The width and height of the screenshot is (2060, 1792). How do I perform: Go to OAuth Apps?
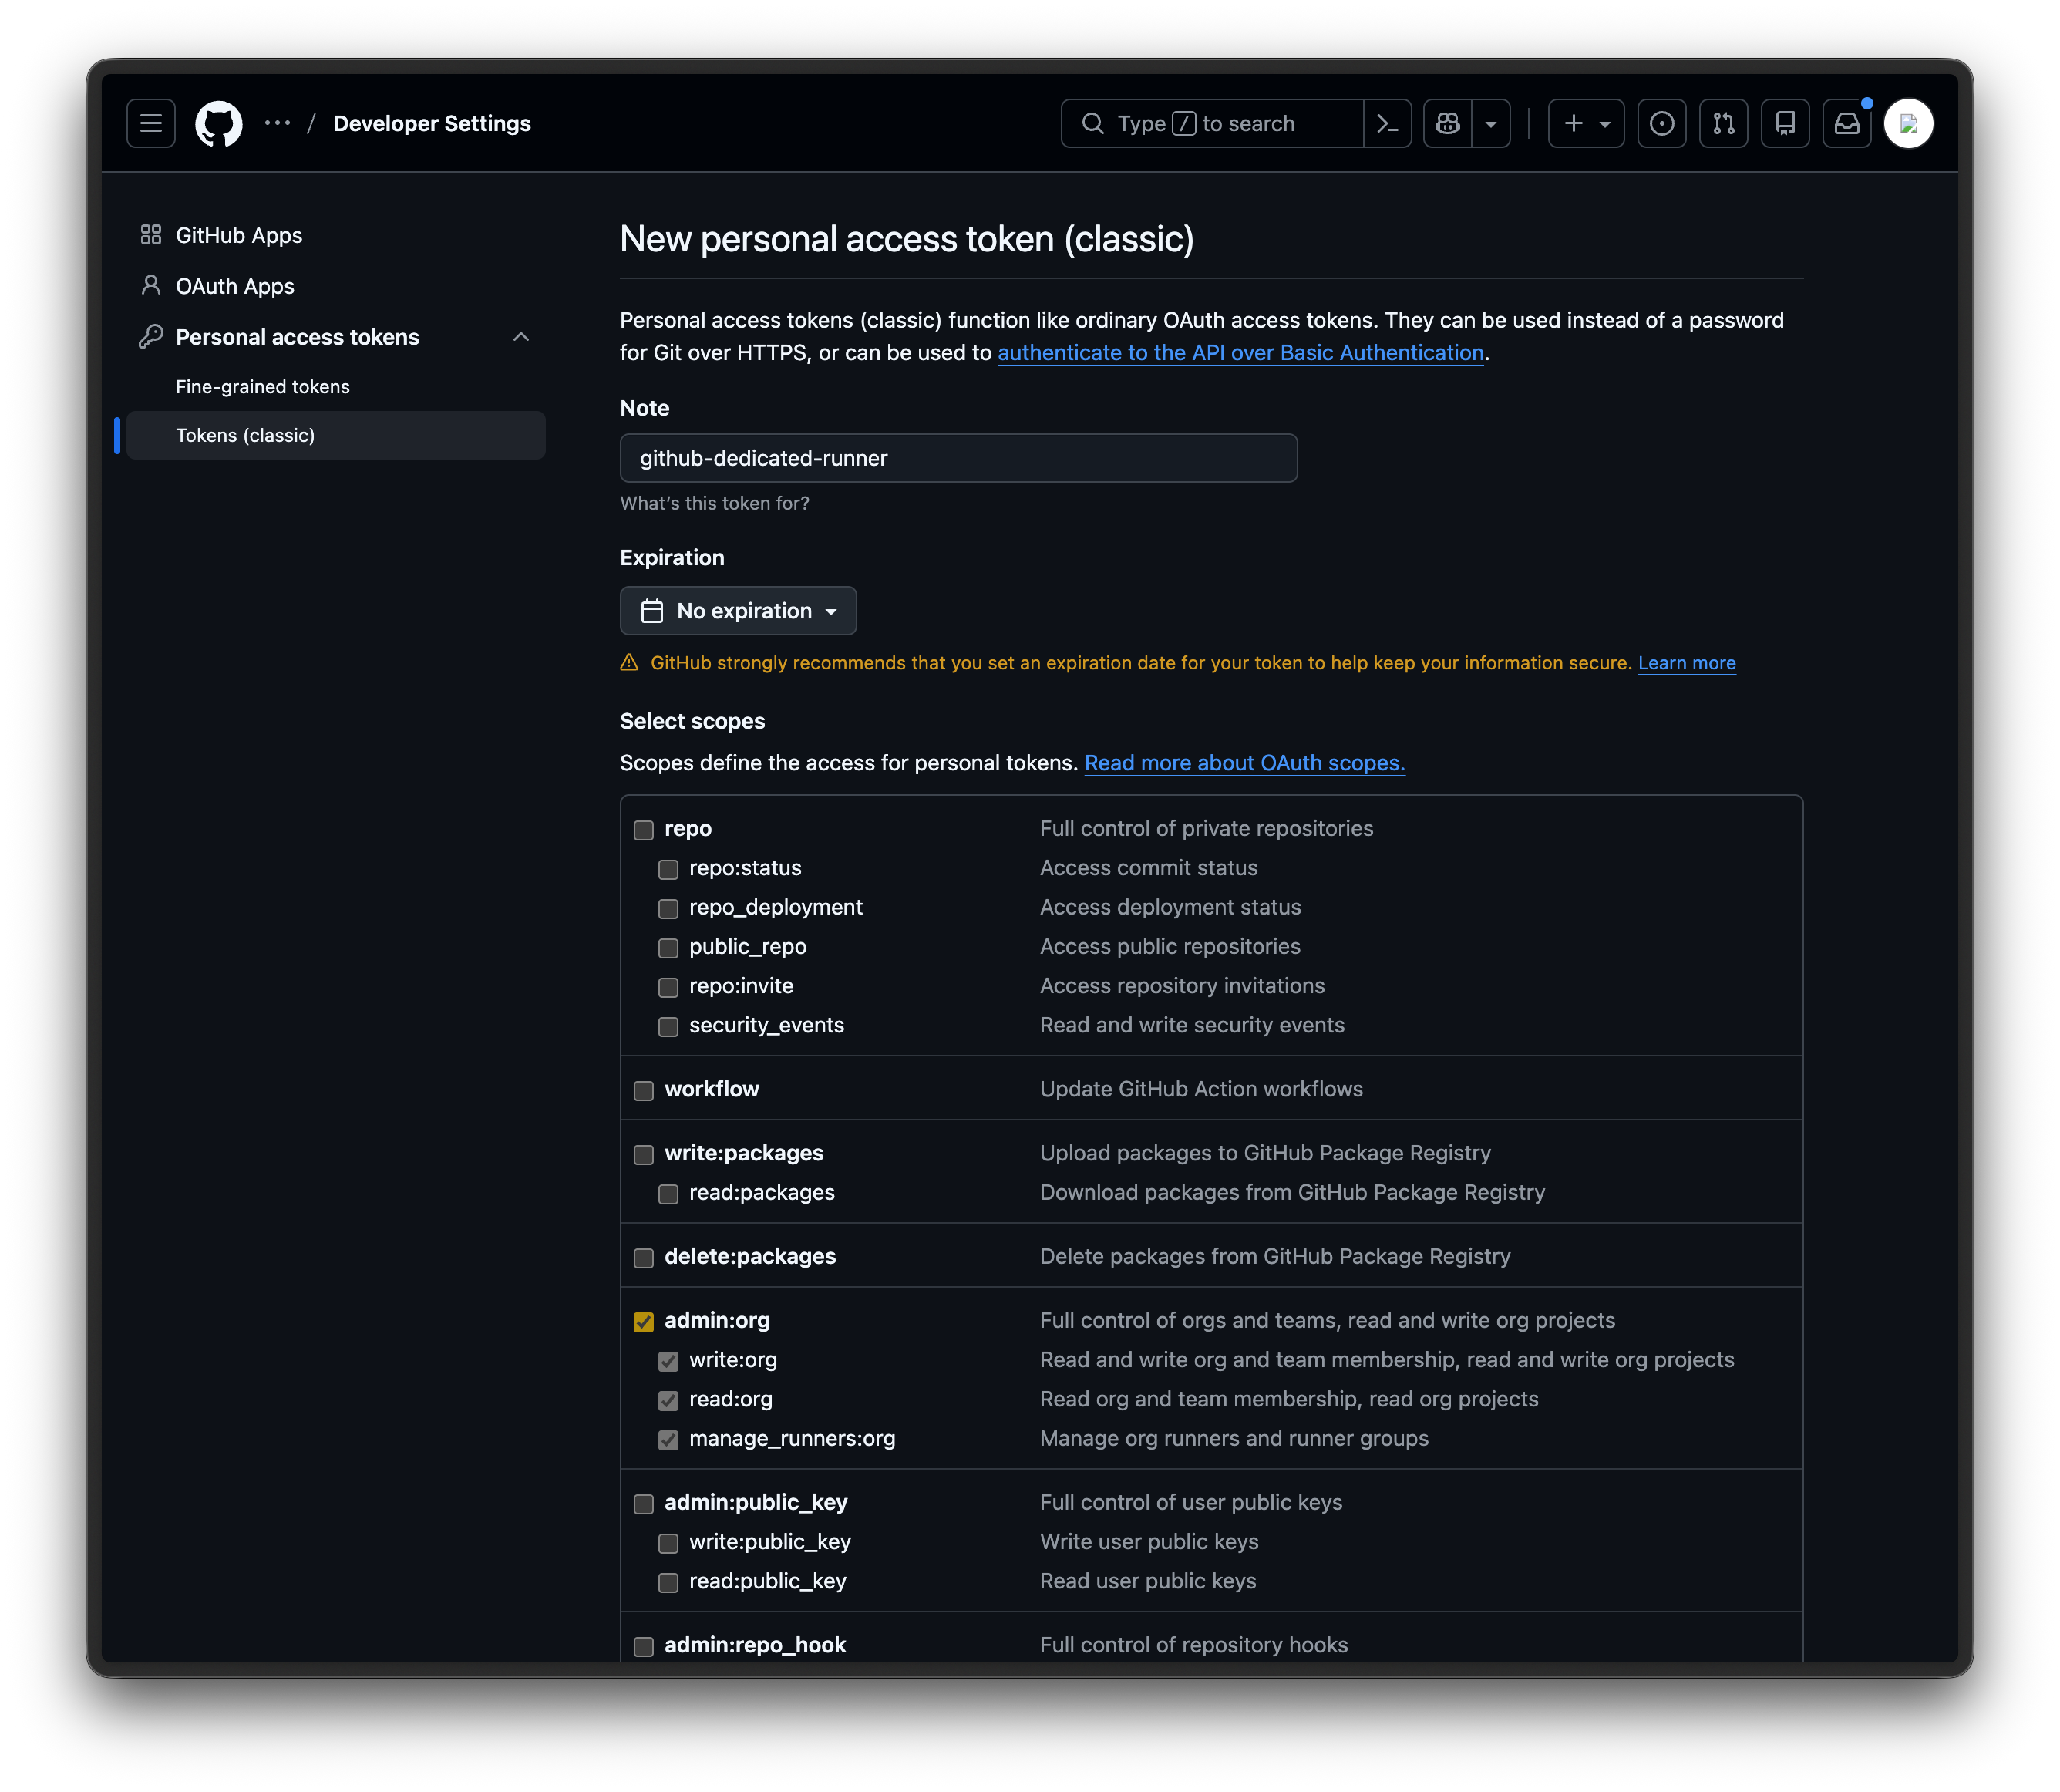tap(235, 286)
